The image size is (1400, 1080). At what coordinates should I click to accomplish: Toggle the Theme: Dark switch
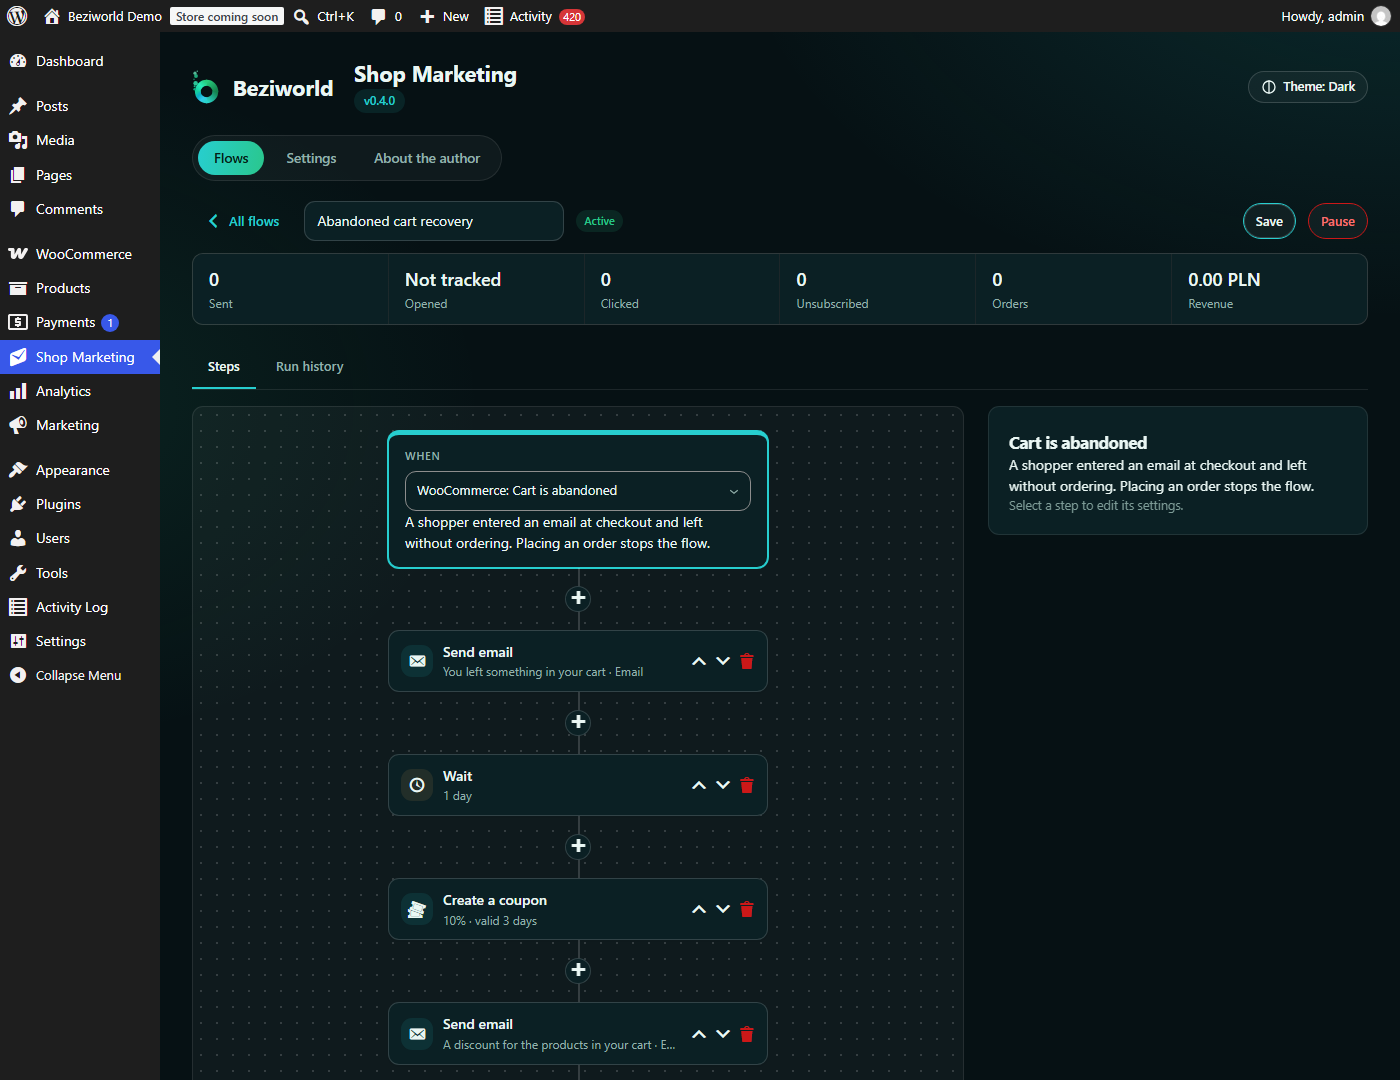pos(1308,87)
